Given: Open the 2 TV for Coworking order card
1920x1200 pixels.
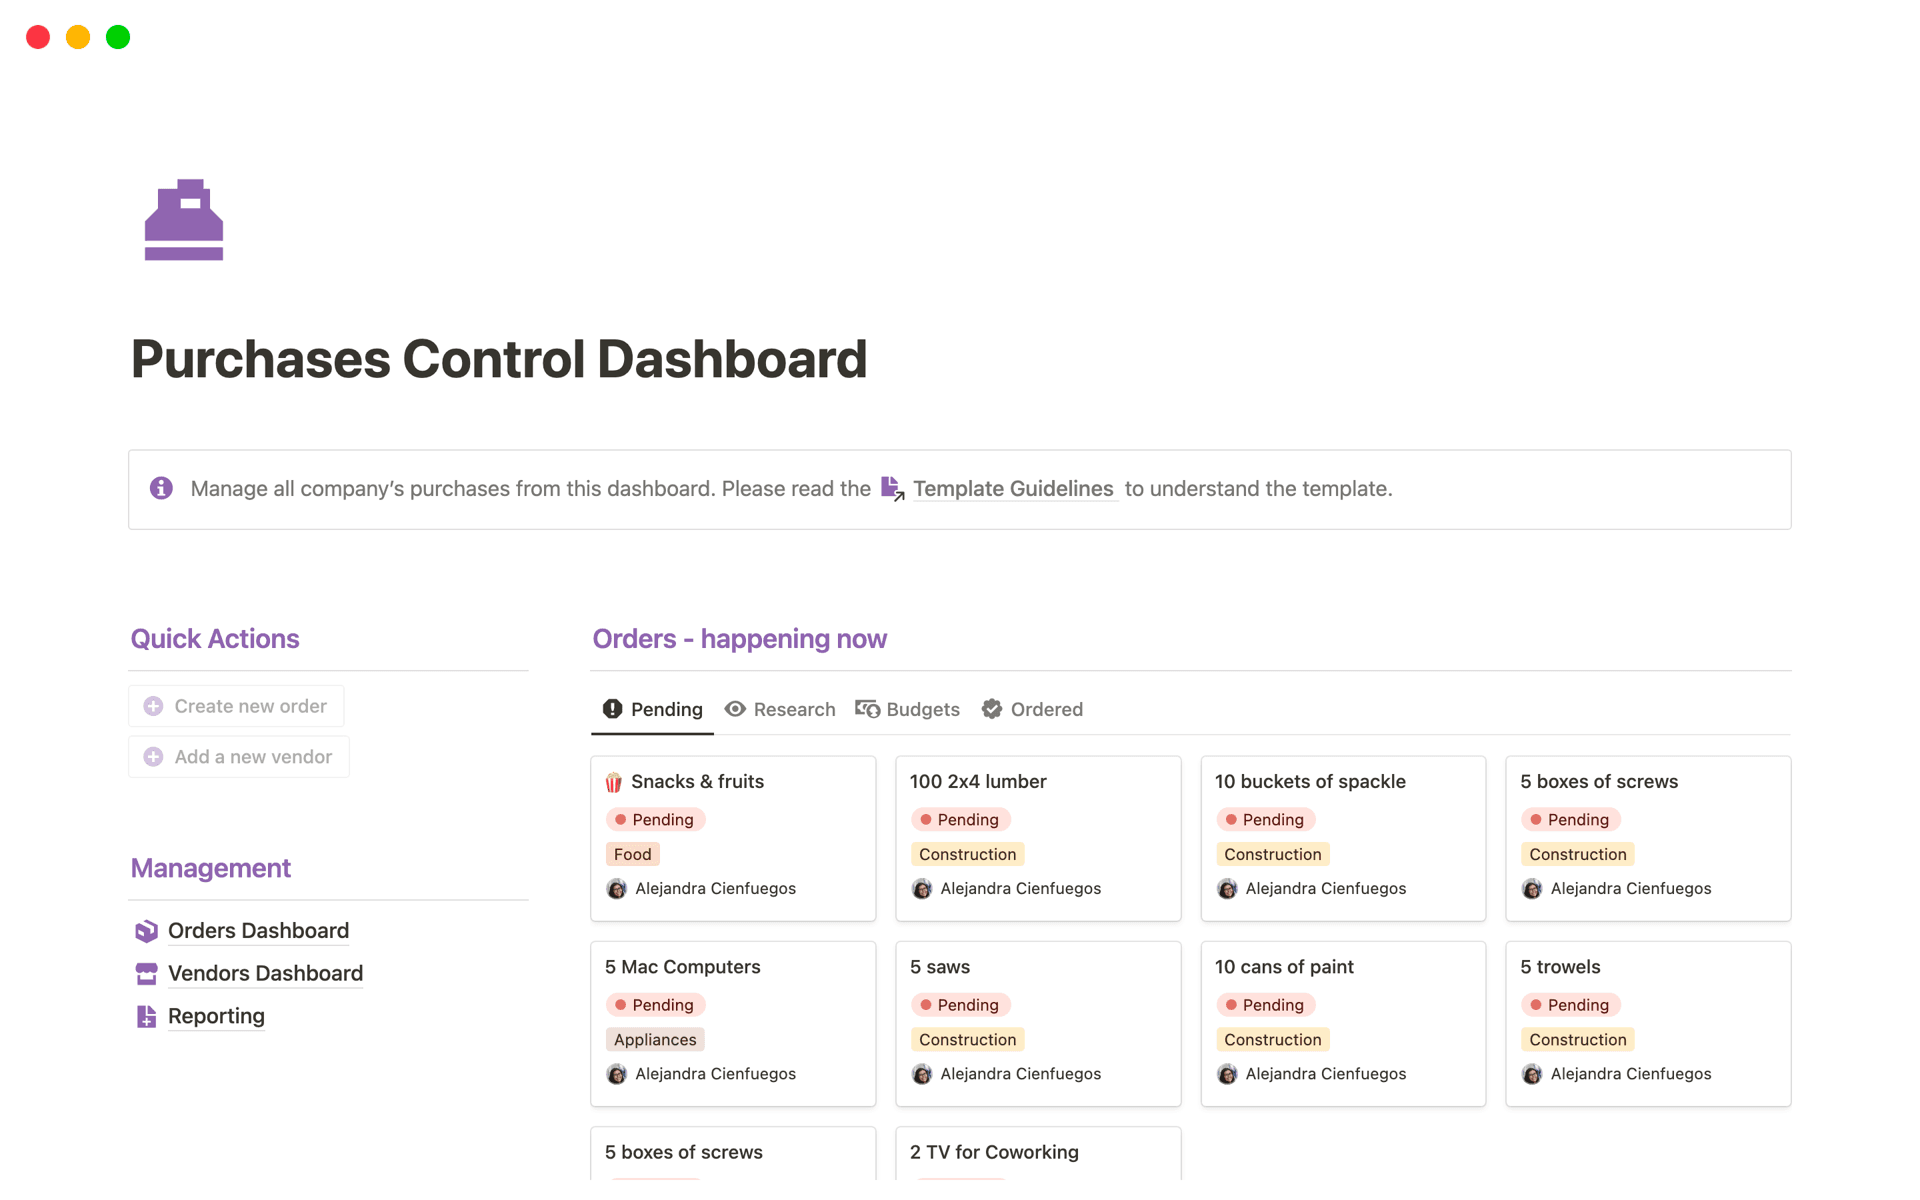Looking at the screenshot, I should (993, 1152).
